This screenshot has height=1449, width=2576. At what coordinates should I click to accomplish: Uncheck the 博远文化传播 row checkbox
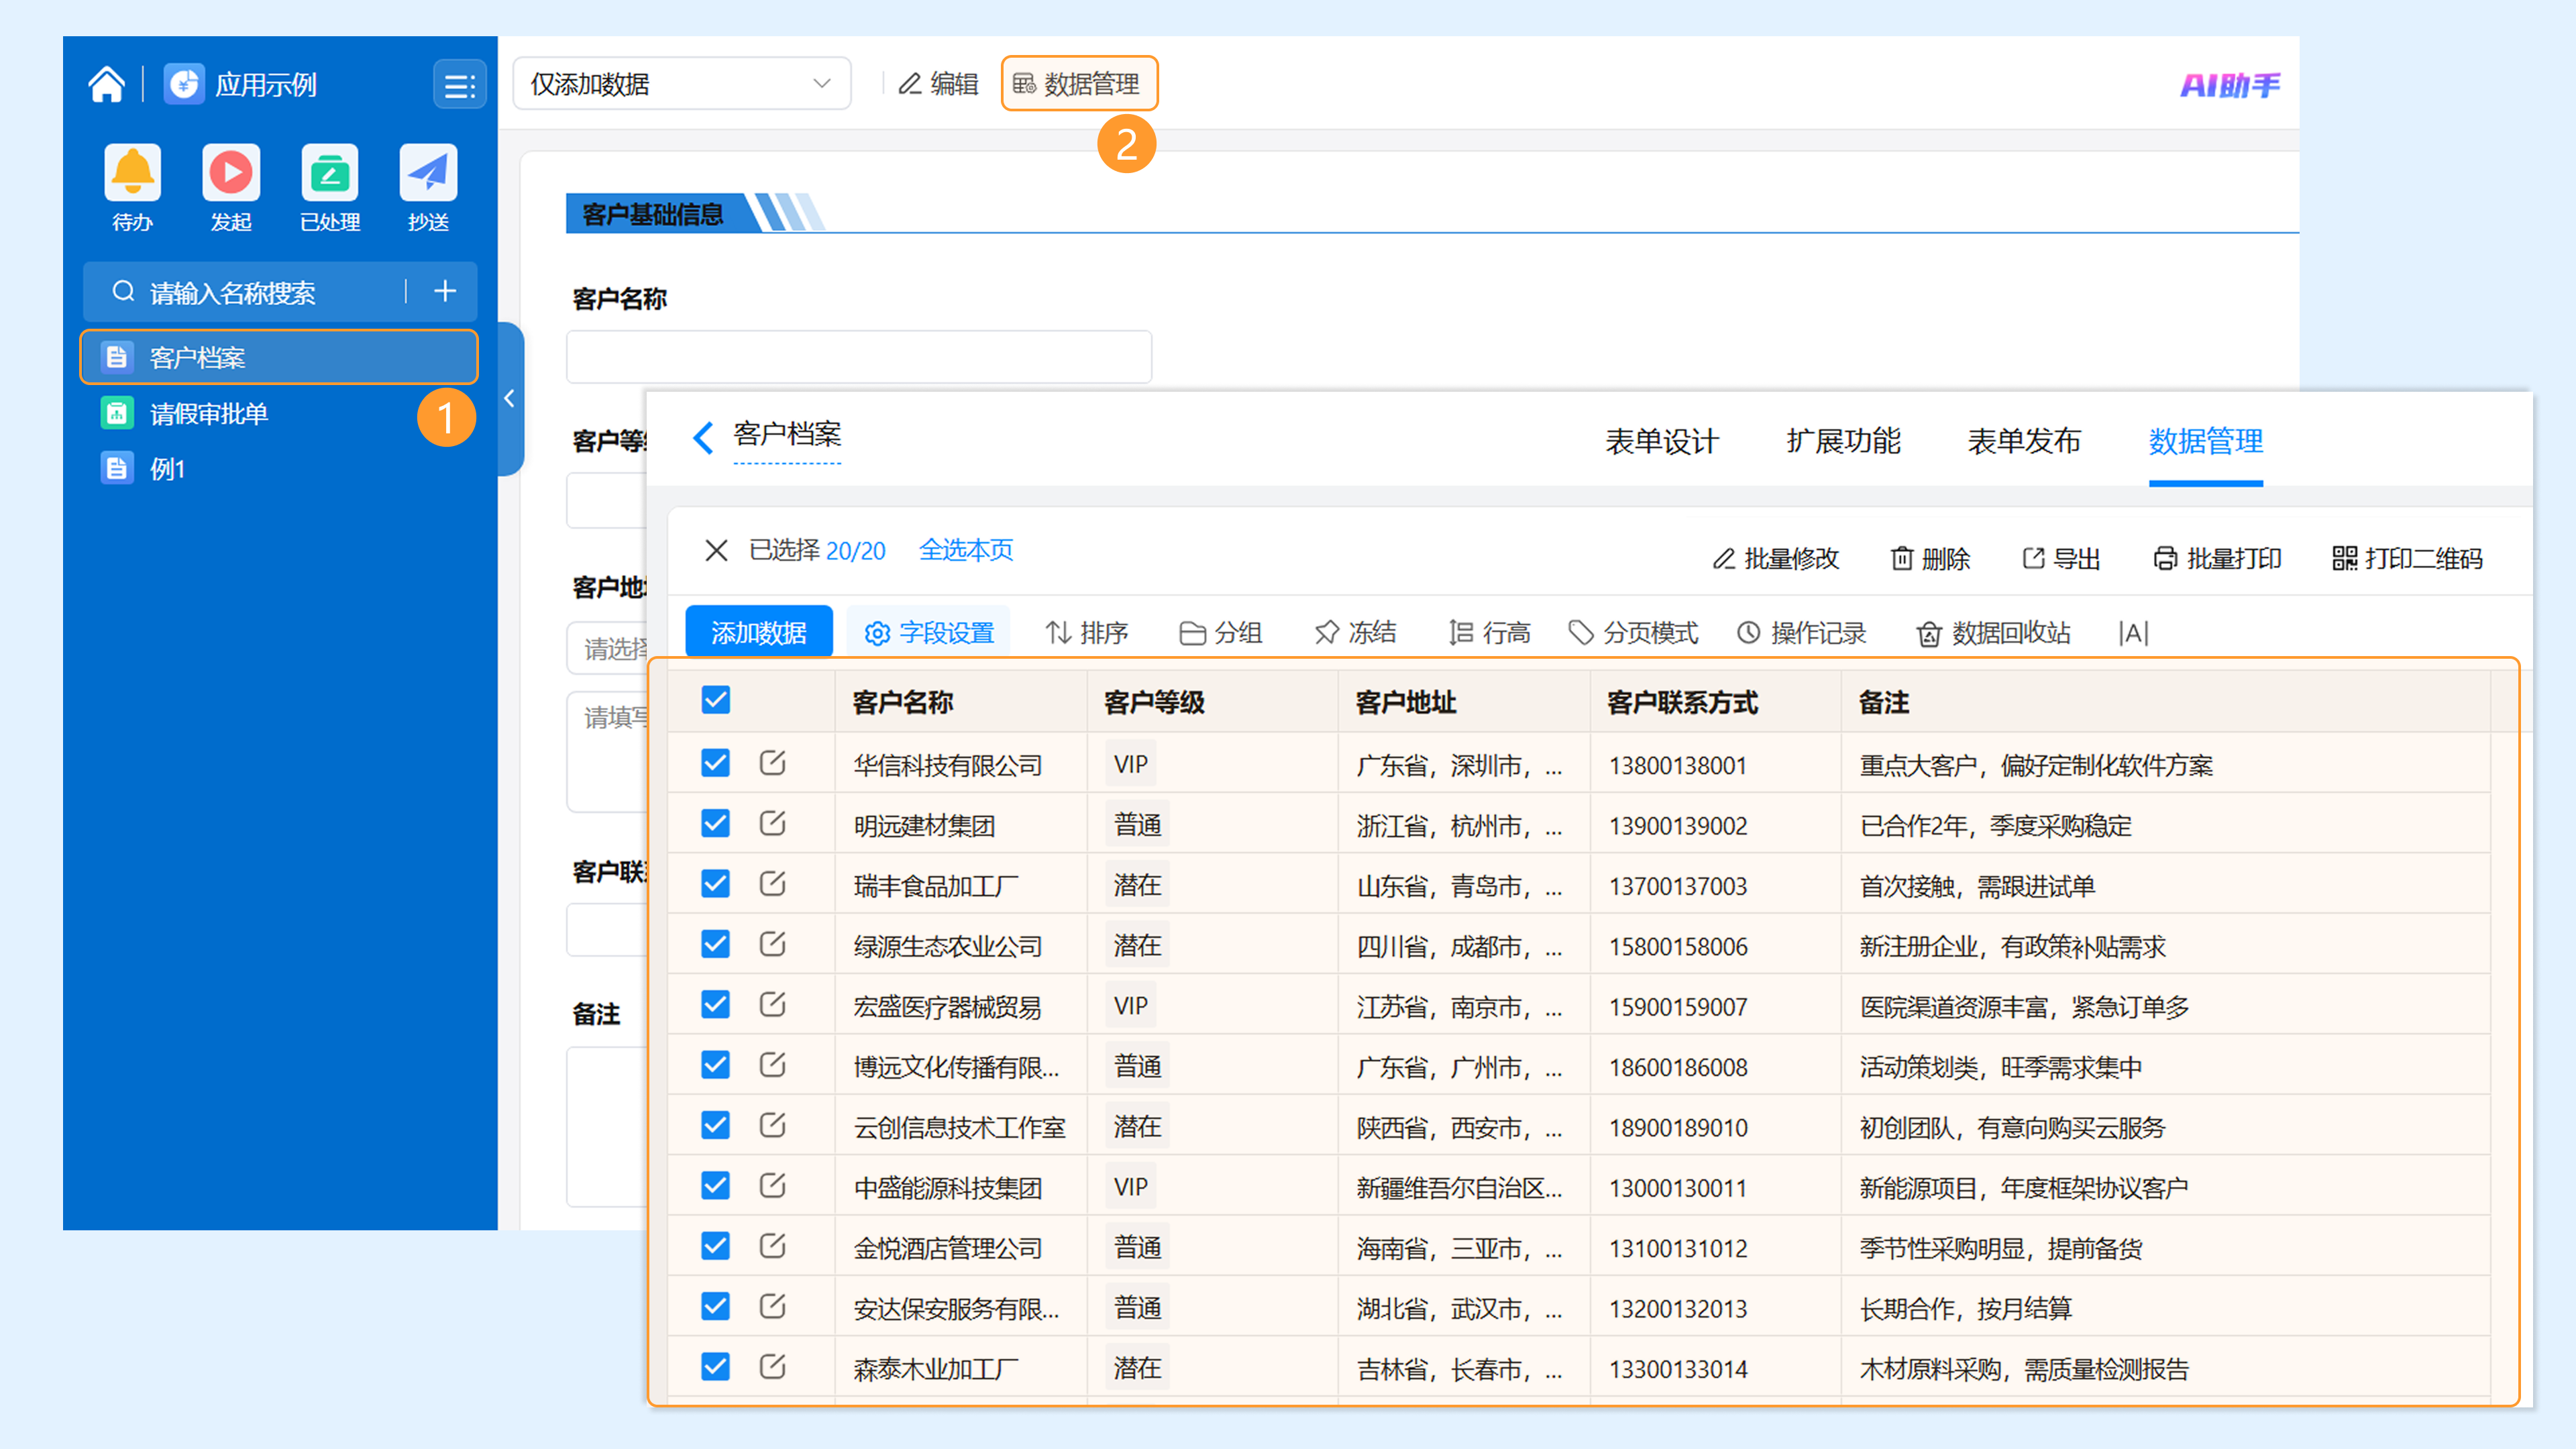point(716,1064)
